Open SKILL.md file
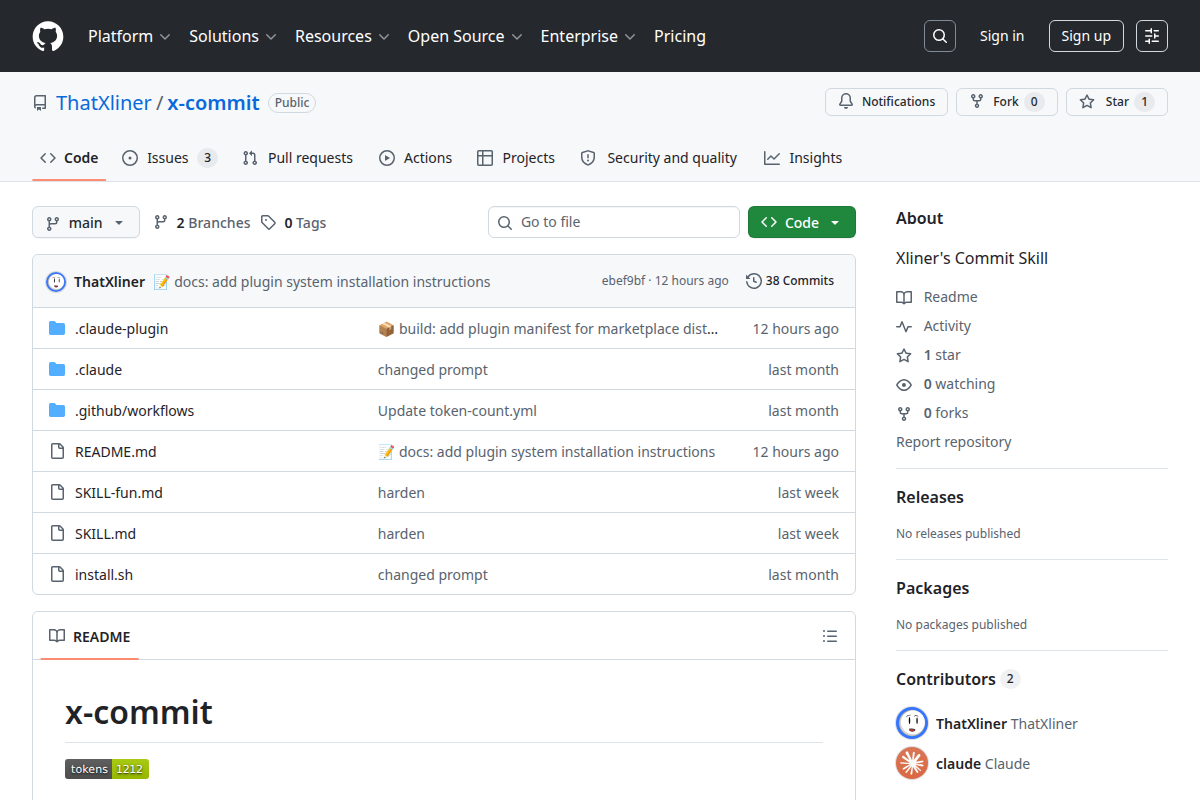 (105, 534)
